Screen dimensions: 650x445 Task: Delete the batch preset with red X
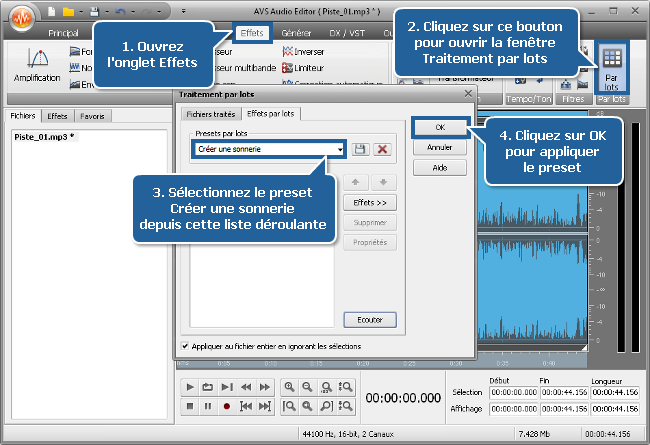pyautogui.click(x=382, y=149)
